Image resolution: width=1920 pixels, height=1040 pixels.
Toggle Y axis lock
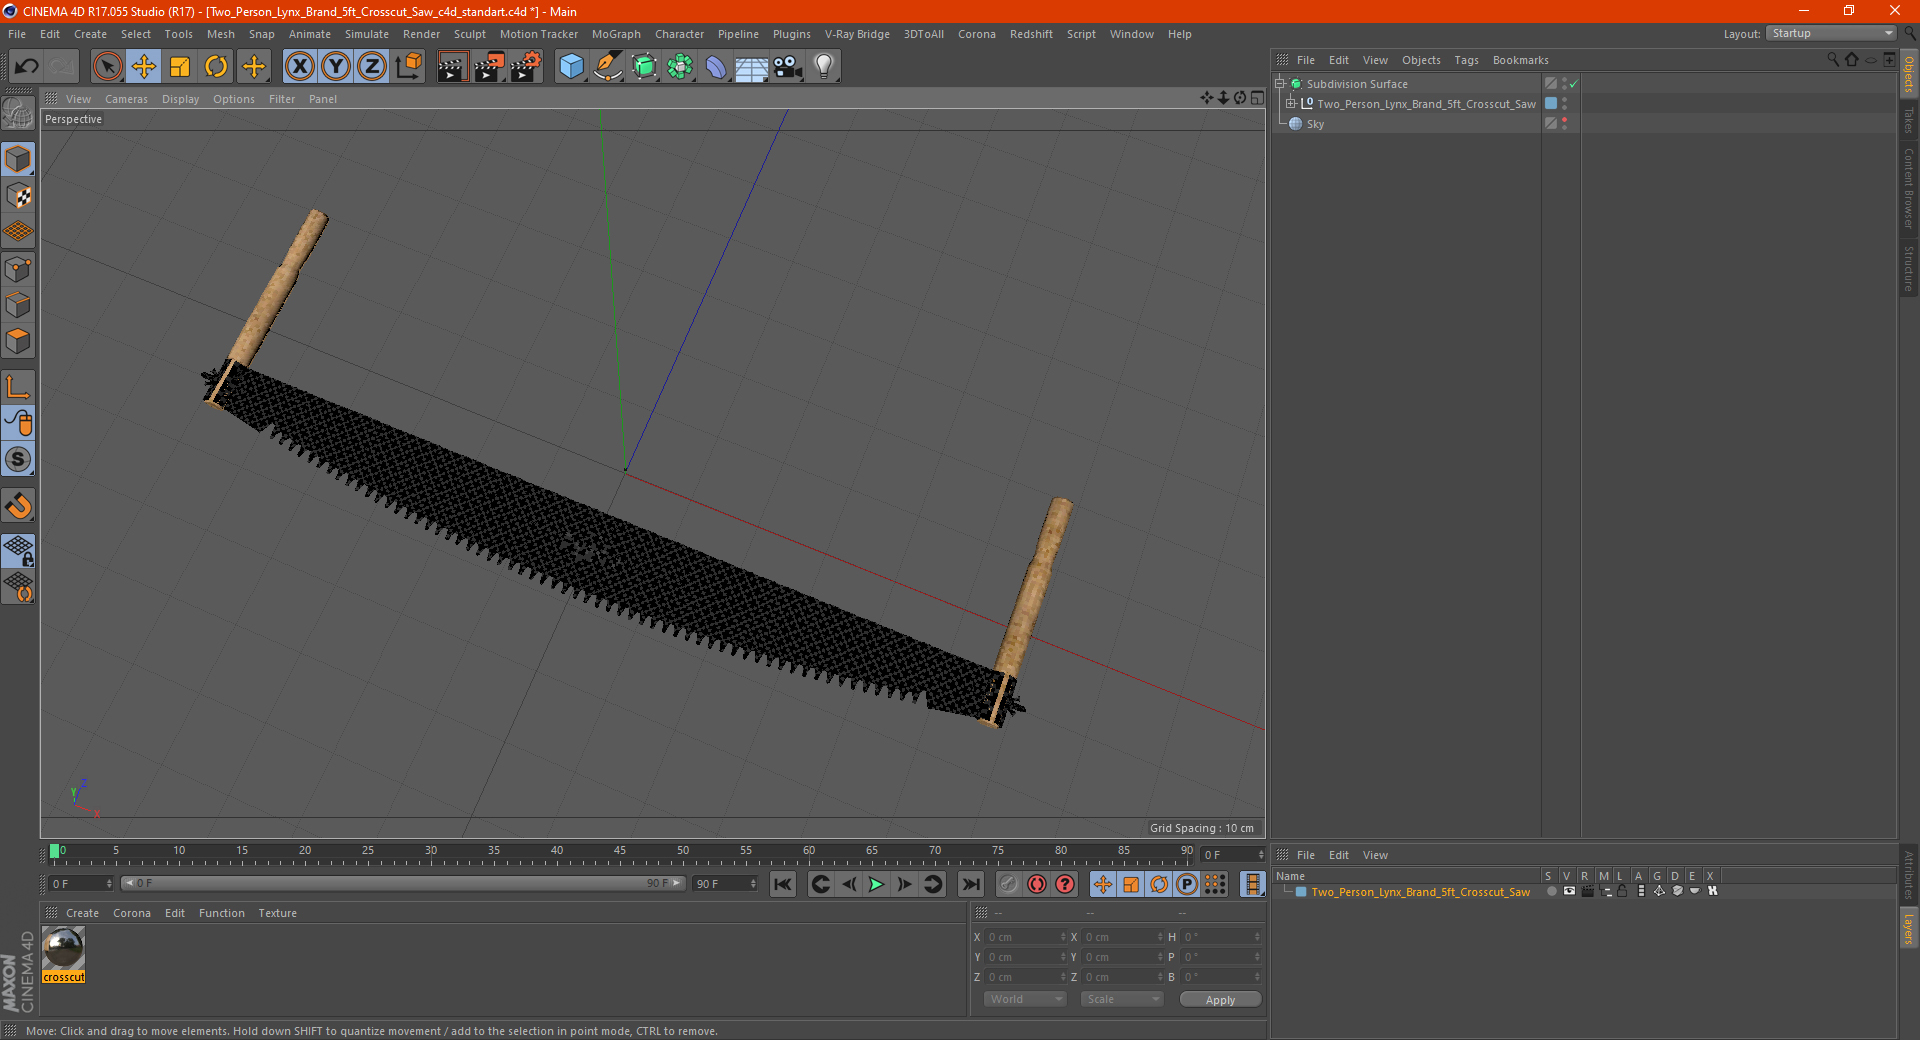(336, 67)
